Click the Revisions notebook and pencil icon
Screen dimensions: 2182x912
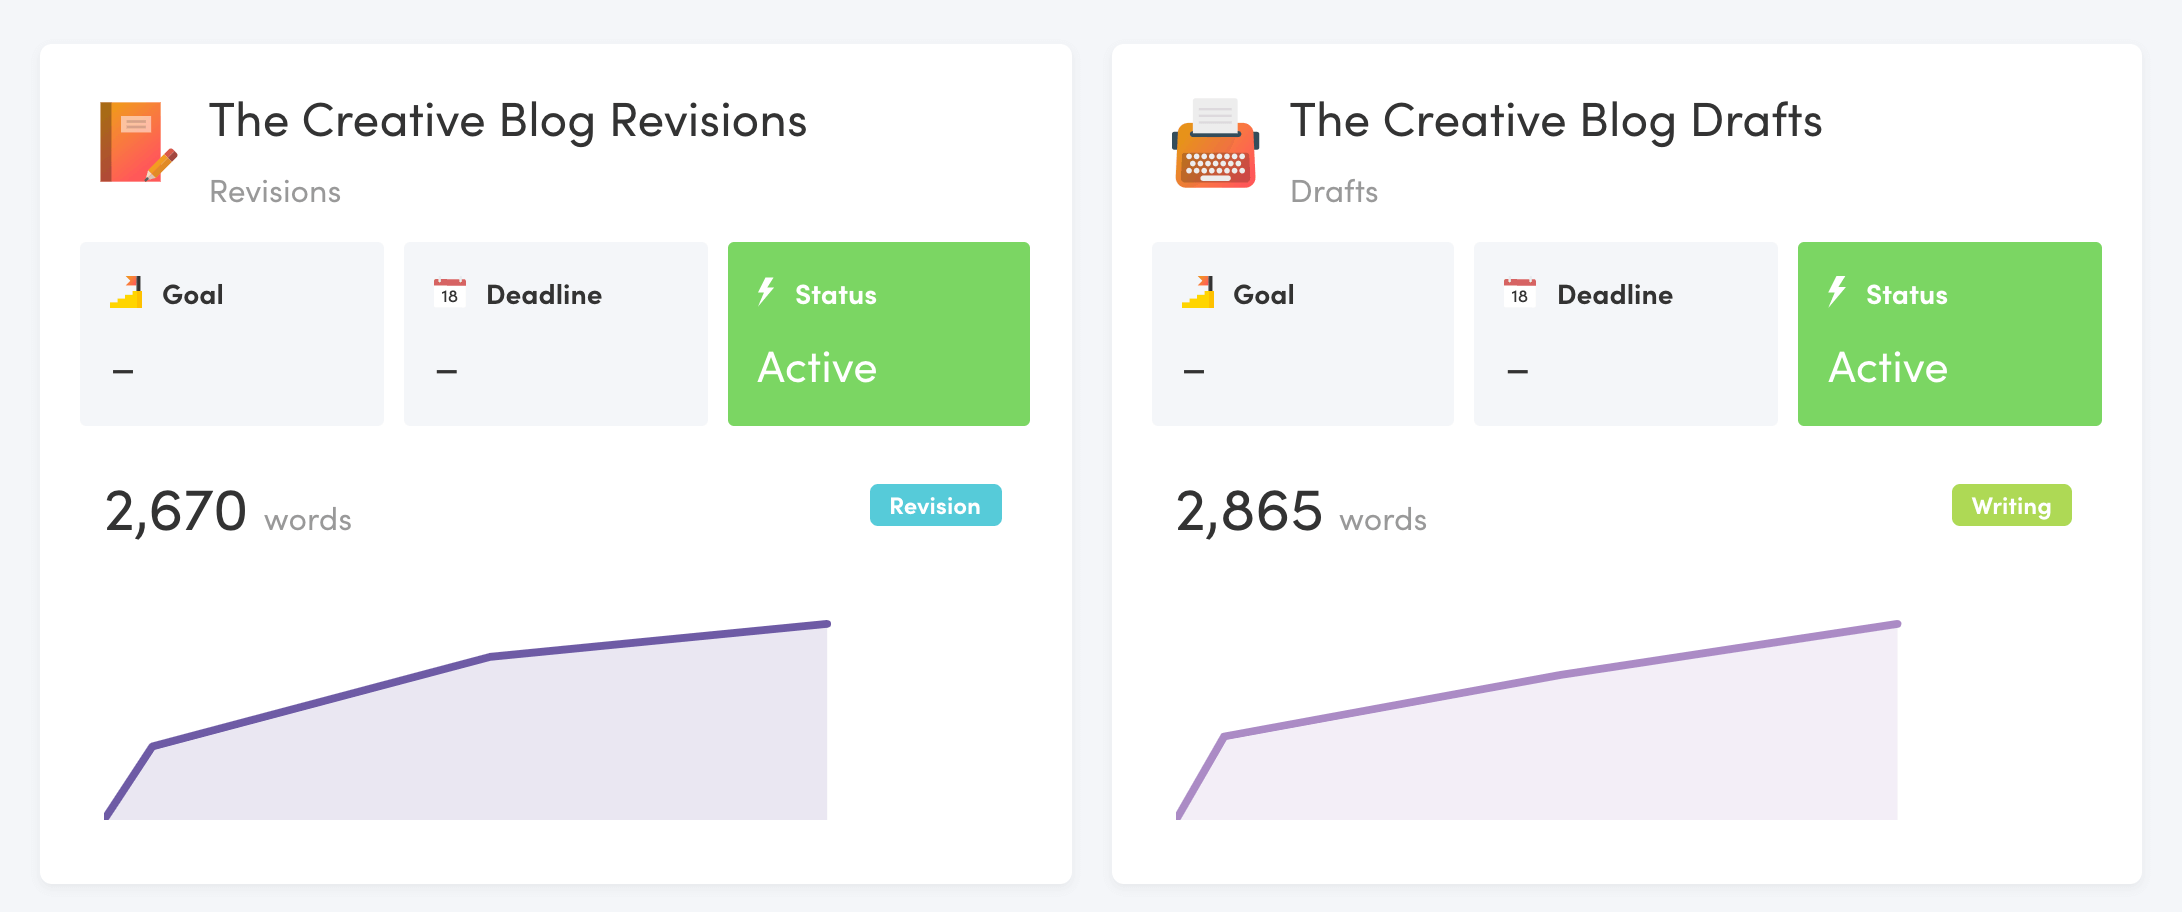(138, 142)
